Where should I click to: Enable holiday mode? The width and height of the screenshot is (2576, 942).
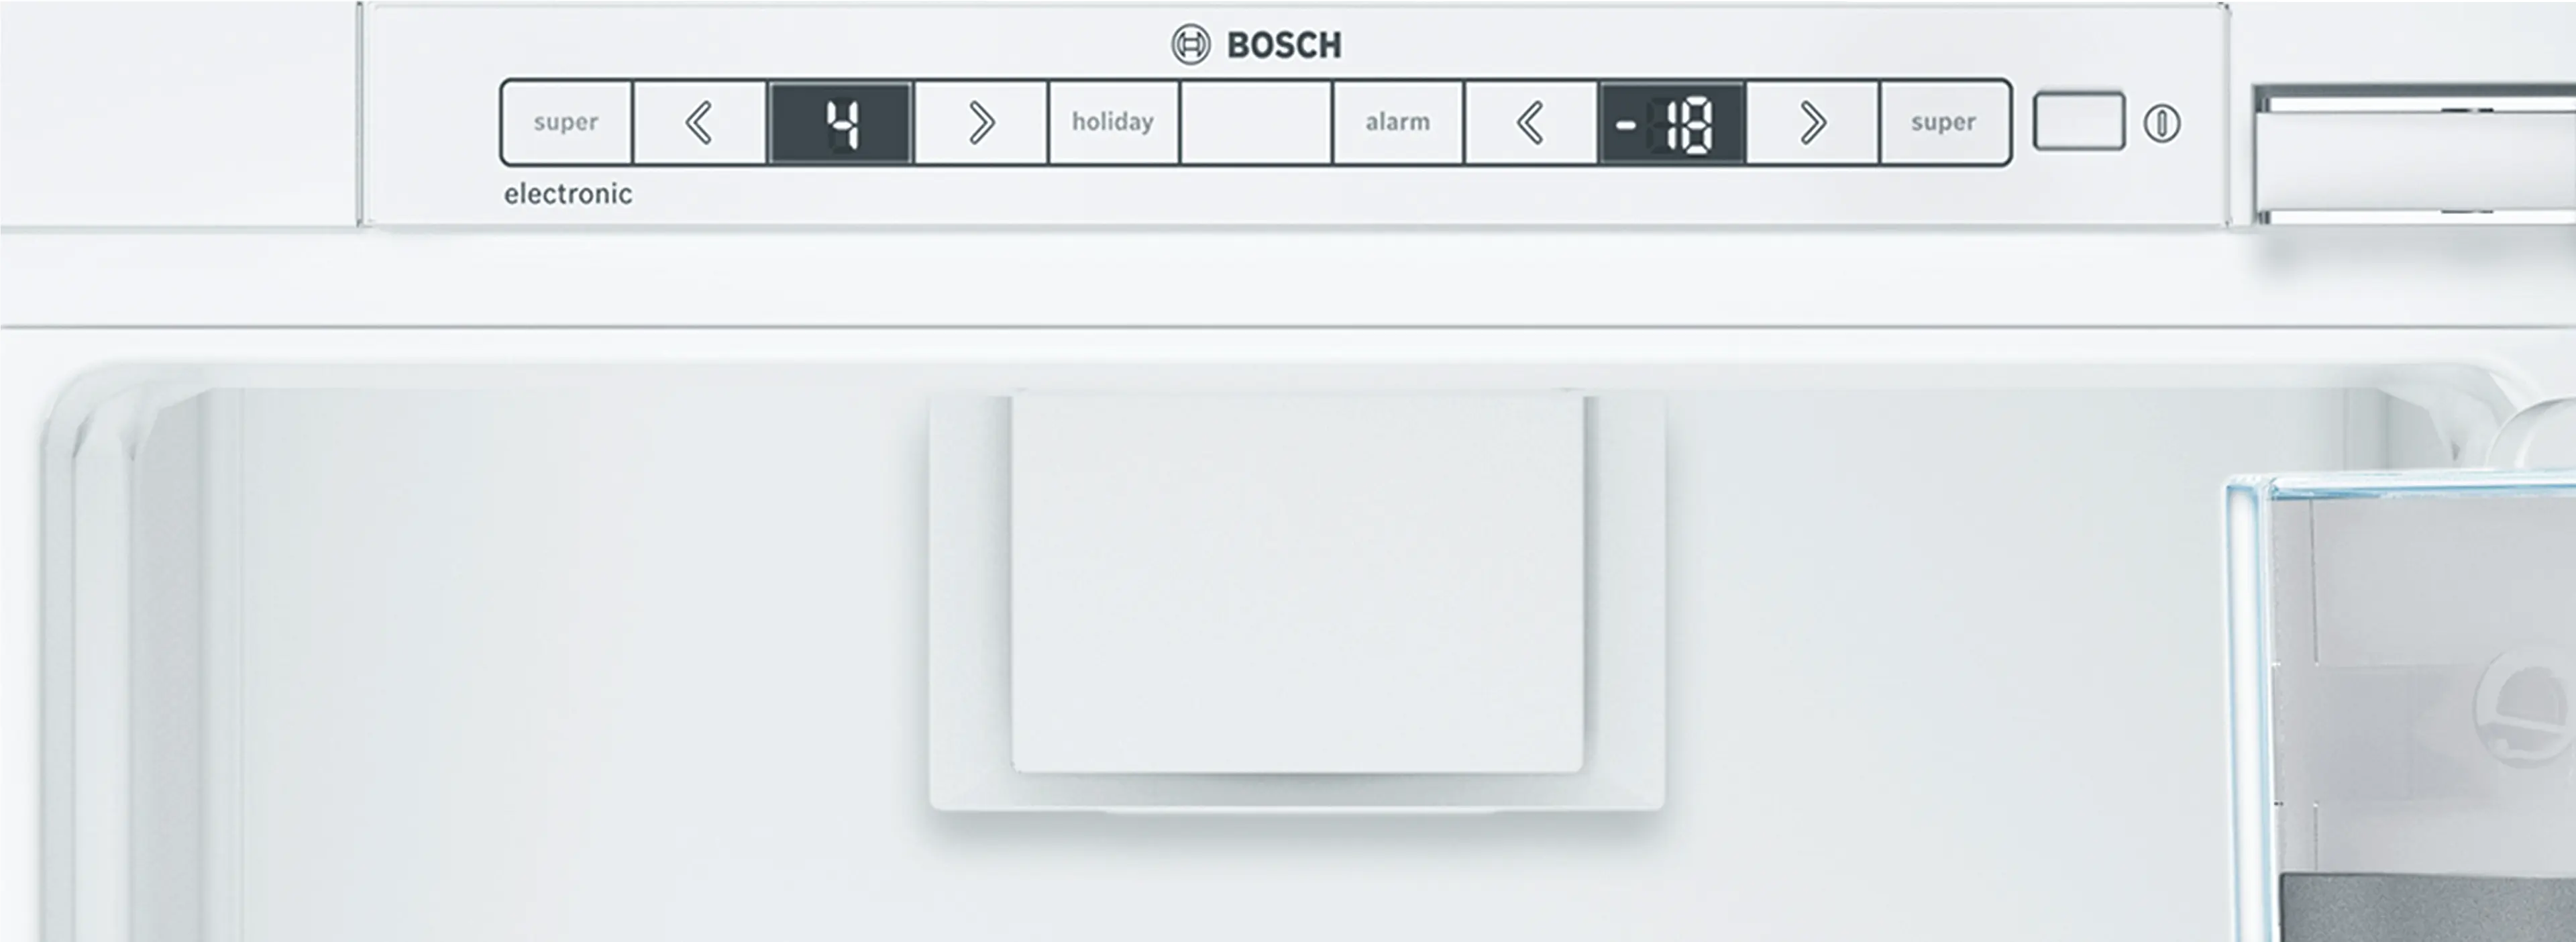(1113, 122)
